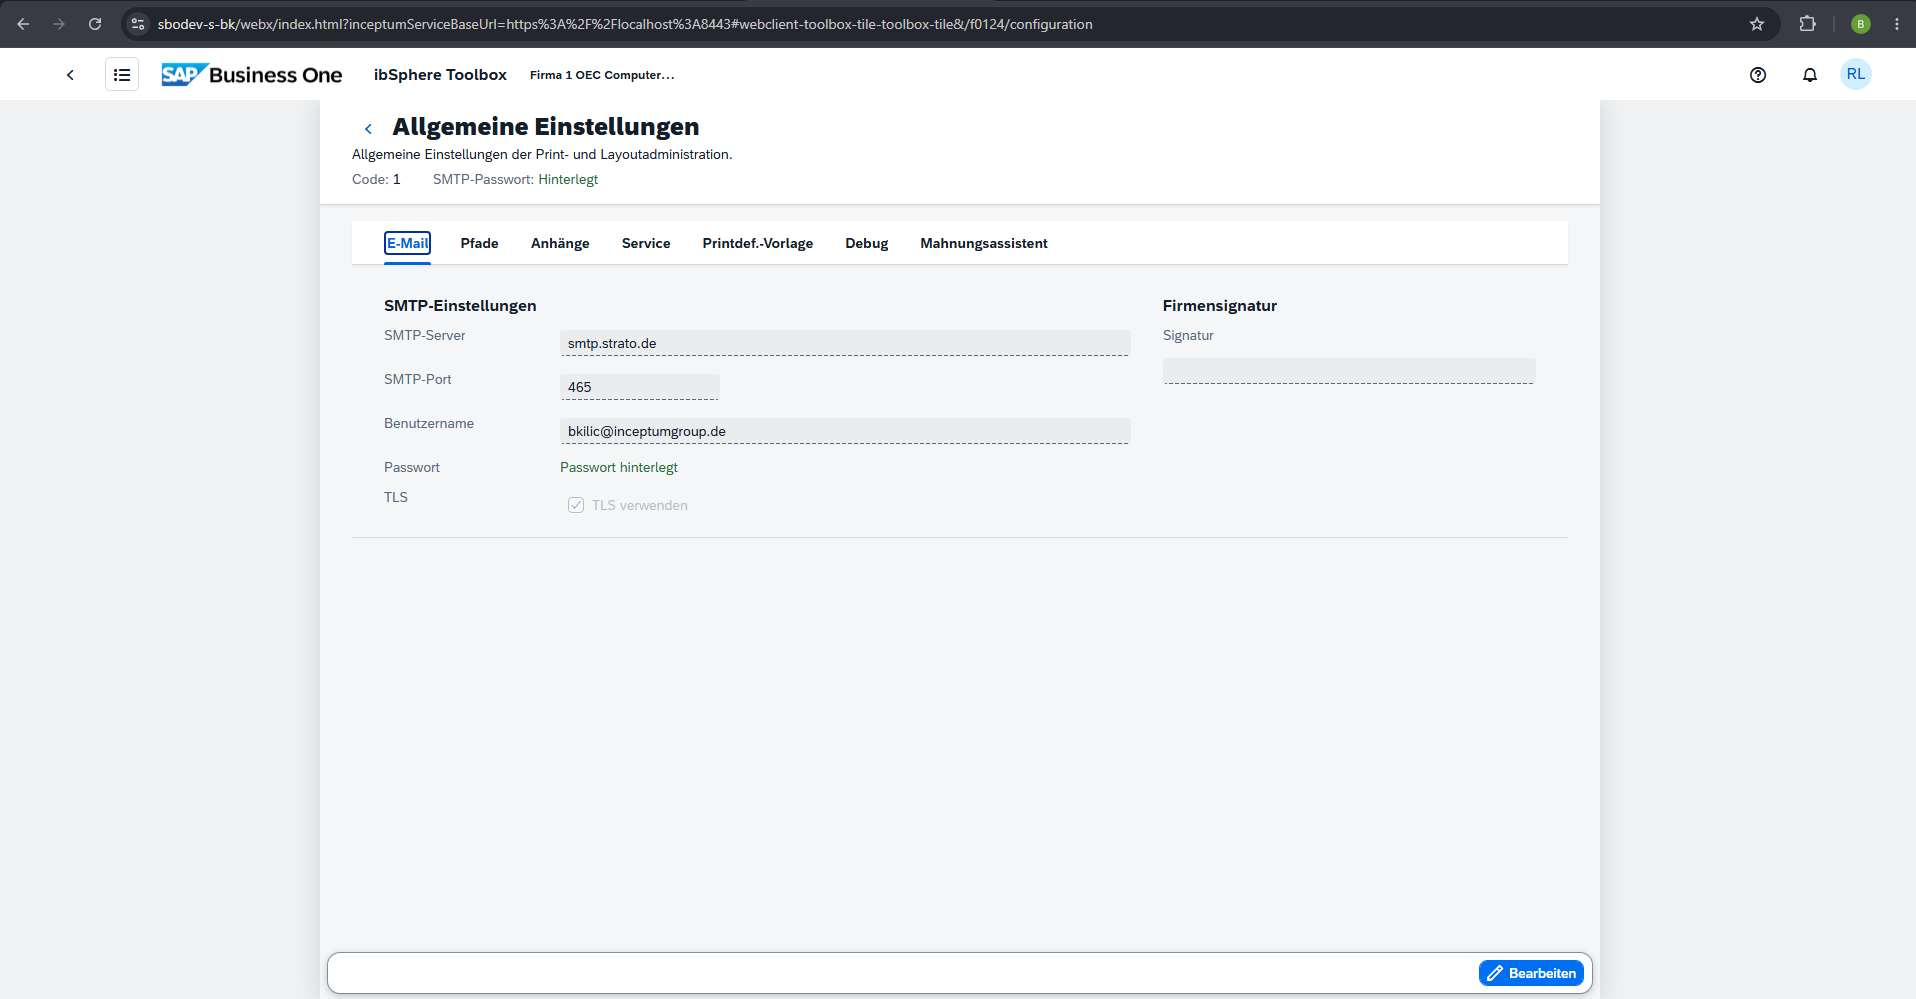The image size is (1916, 999).
Task: Toggle the TLS verwenden checkbox
Action: point(576,505)
